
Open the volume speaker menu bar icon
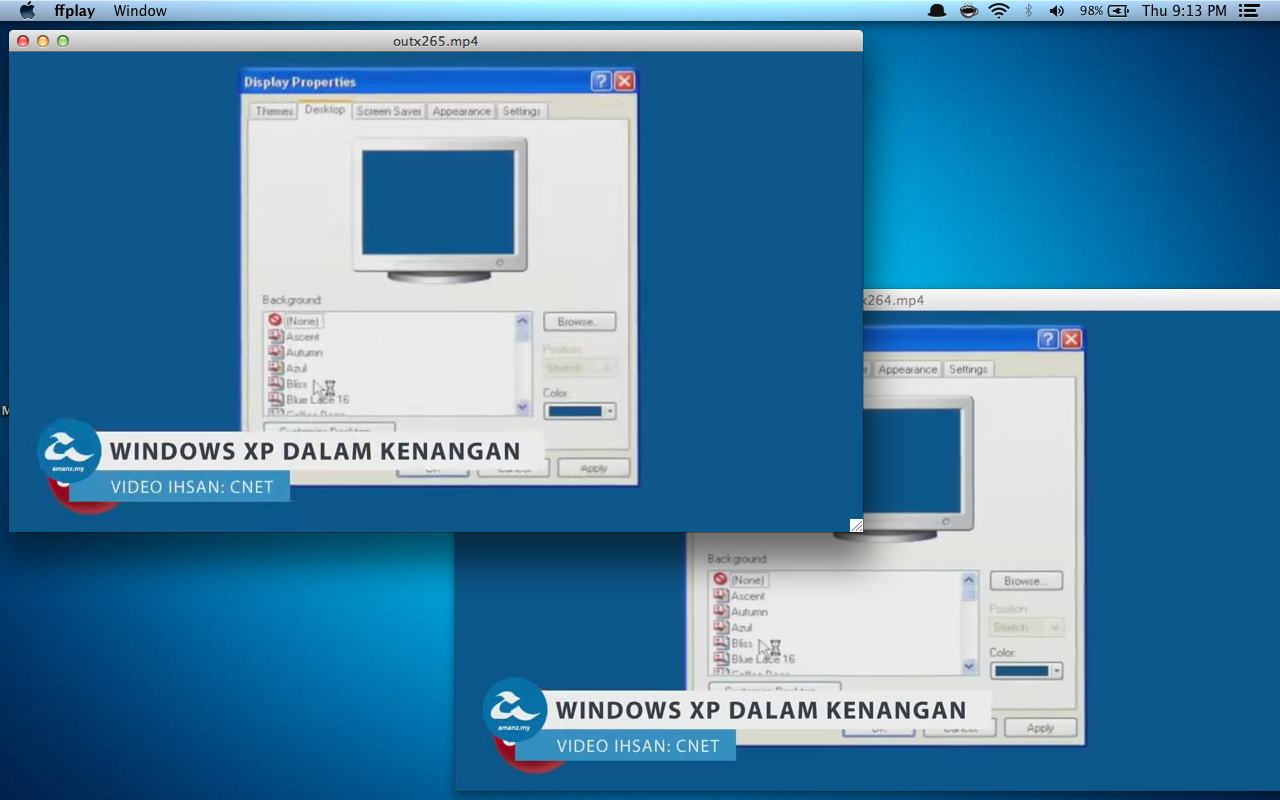click(1057, 11)
